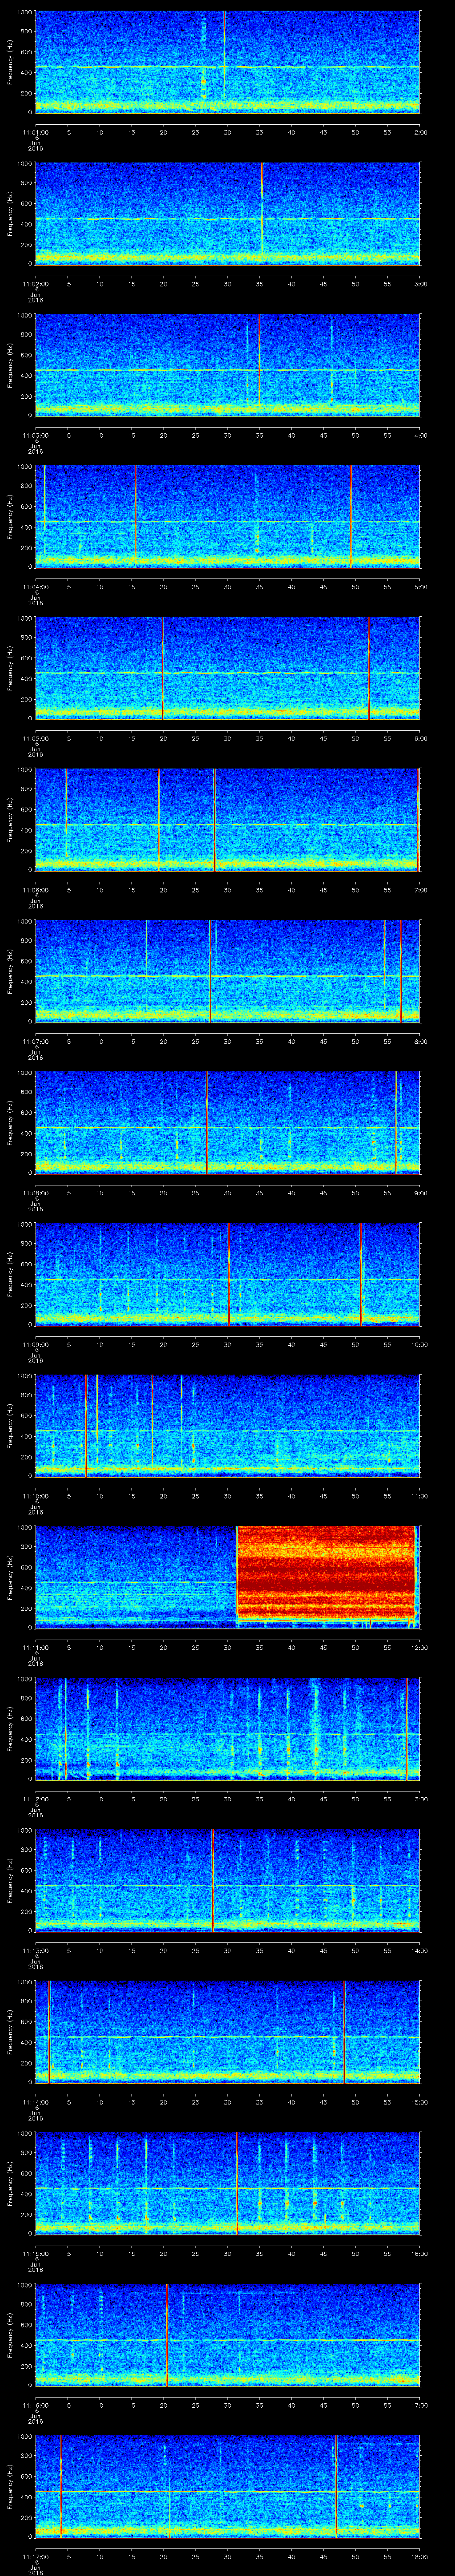
Task: Select the red spike near 8s in 11:10:00 spectrogram
Action: click(x=86, y=1425)
